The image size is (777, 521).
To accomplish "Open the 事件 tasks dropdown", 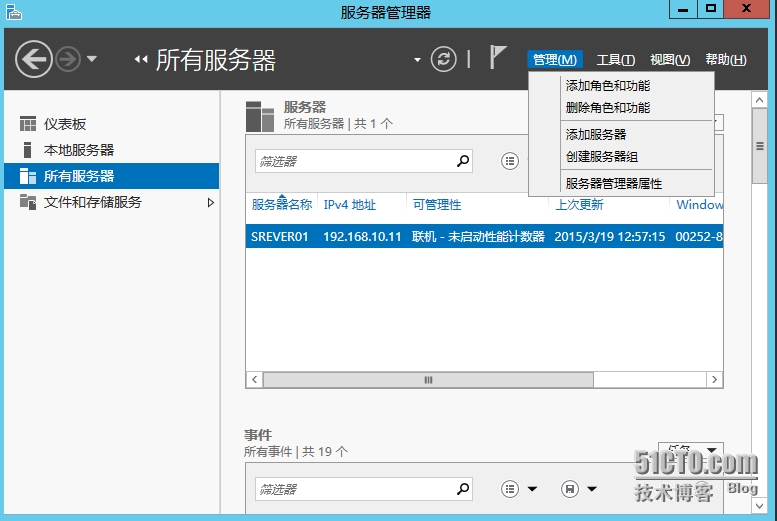I will (x=691, y=449).
